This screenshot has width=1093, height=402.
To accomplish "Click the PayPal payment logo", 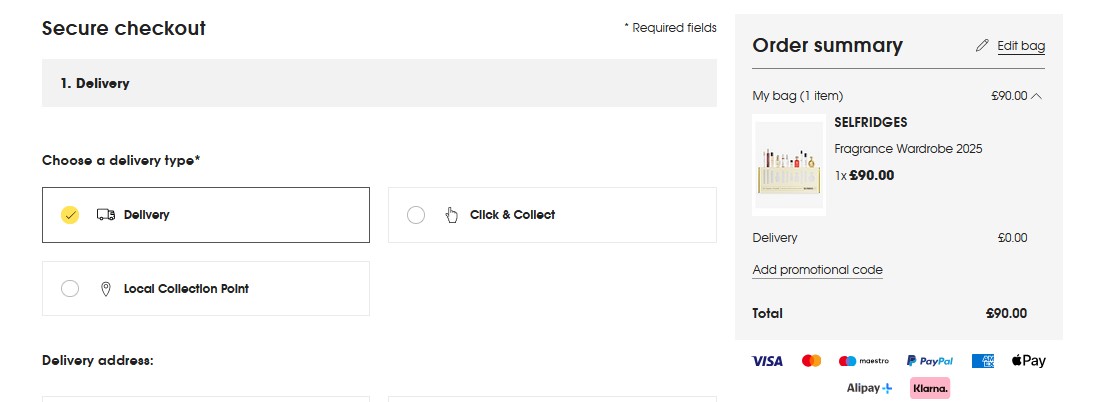I will pyautogui.click(x=929, y=361).
